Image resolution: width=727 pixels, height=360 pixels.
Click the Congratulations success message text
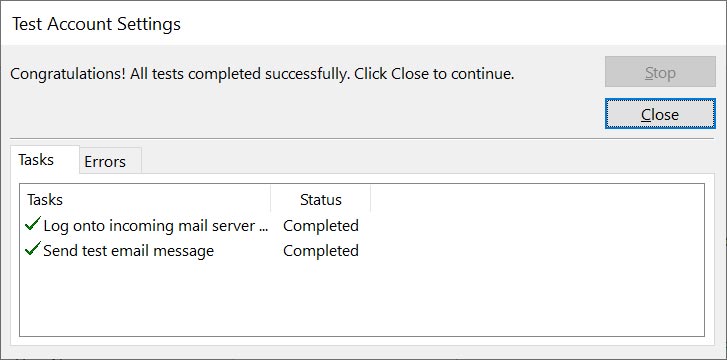click(262, 73)
